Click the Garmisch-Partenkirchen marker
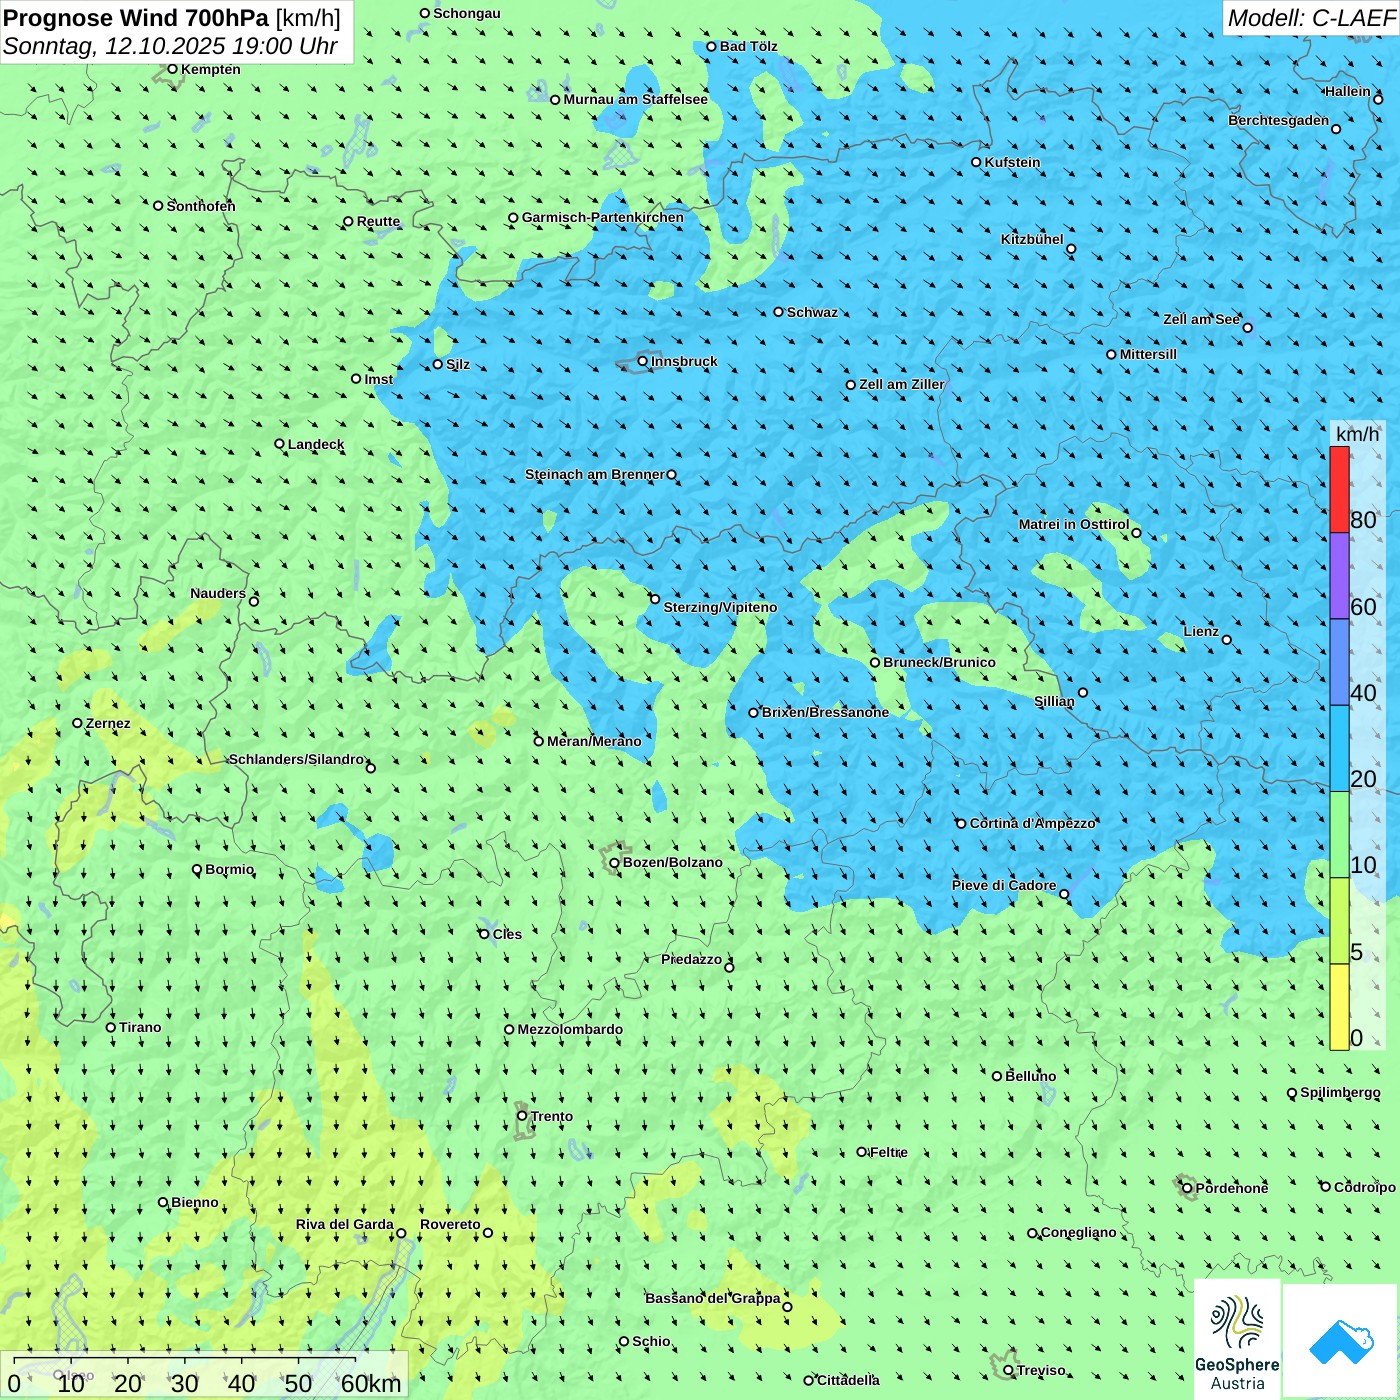1400x1400 pixels. pyautogui.click(x=513, y=218)
